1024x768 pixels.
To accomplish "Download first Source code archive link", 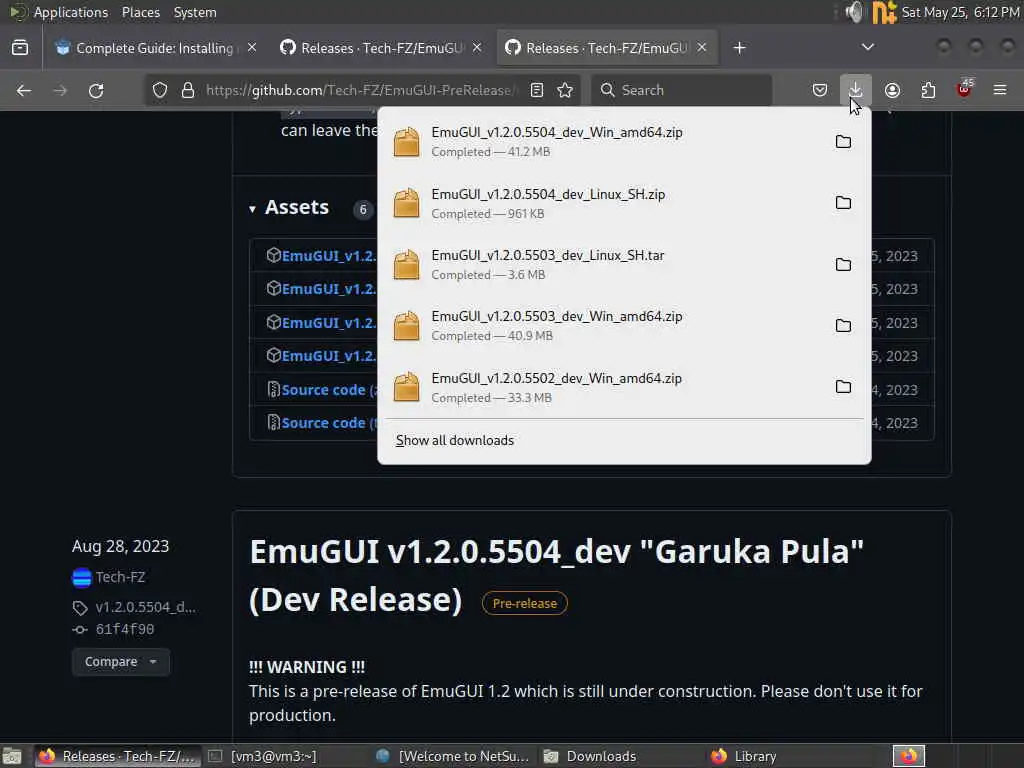I will tap(328, 390).
